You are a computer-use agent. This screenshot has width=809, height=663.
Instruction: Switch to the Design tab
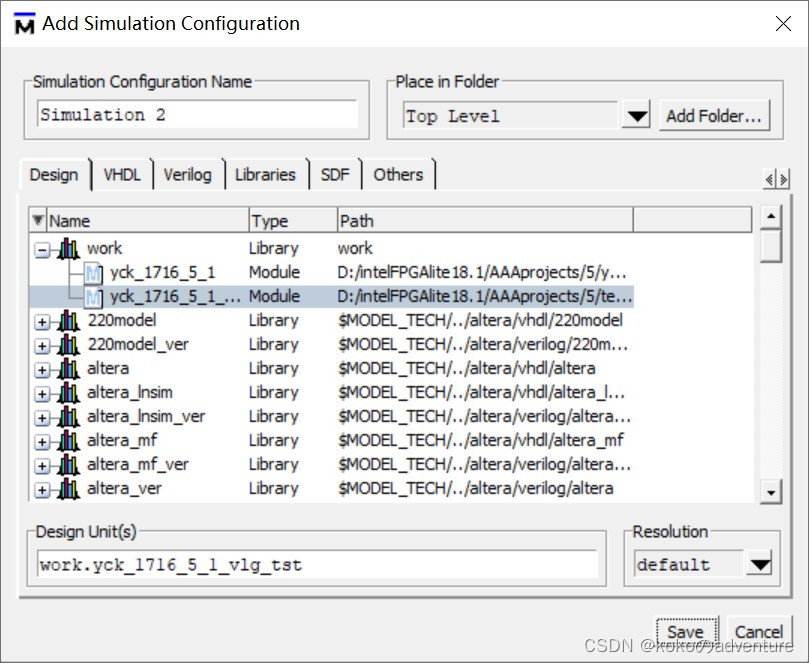(54, 175)
